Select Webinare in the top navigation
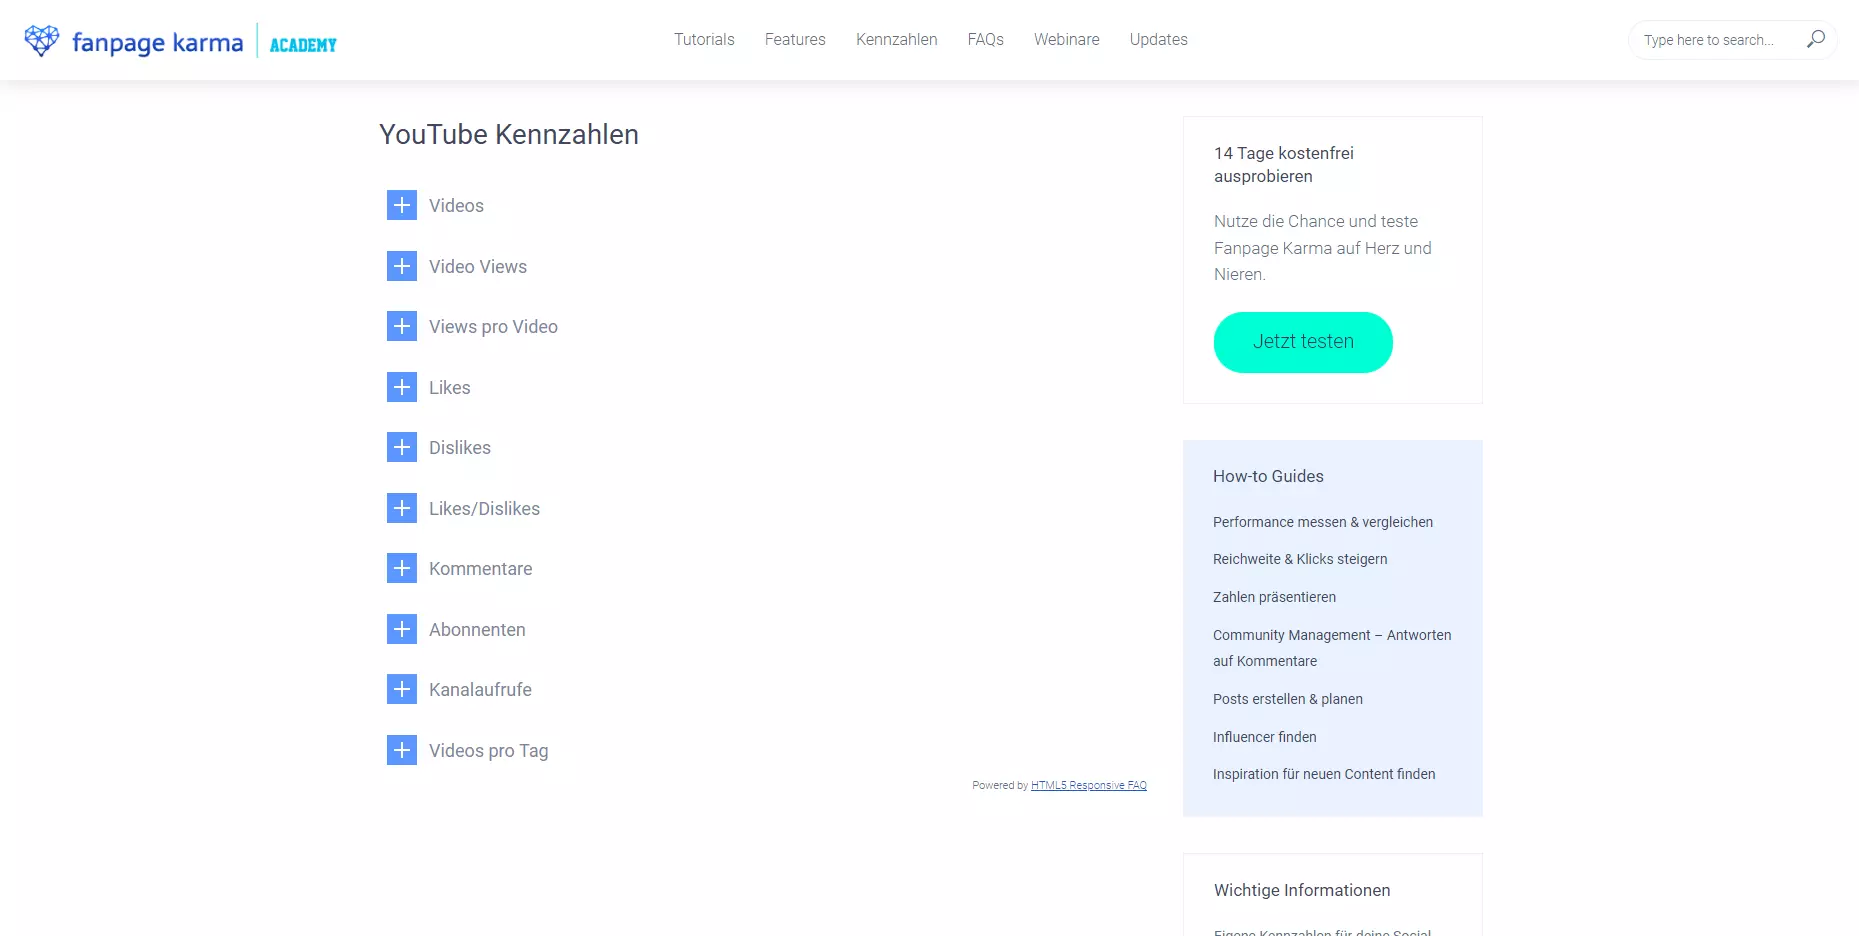 pos(1067,39)
